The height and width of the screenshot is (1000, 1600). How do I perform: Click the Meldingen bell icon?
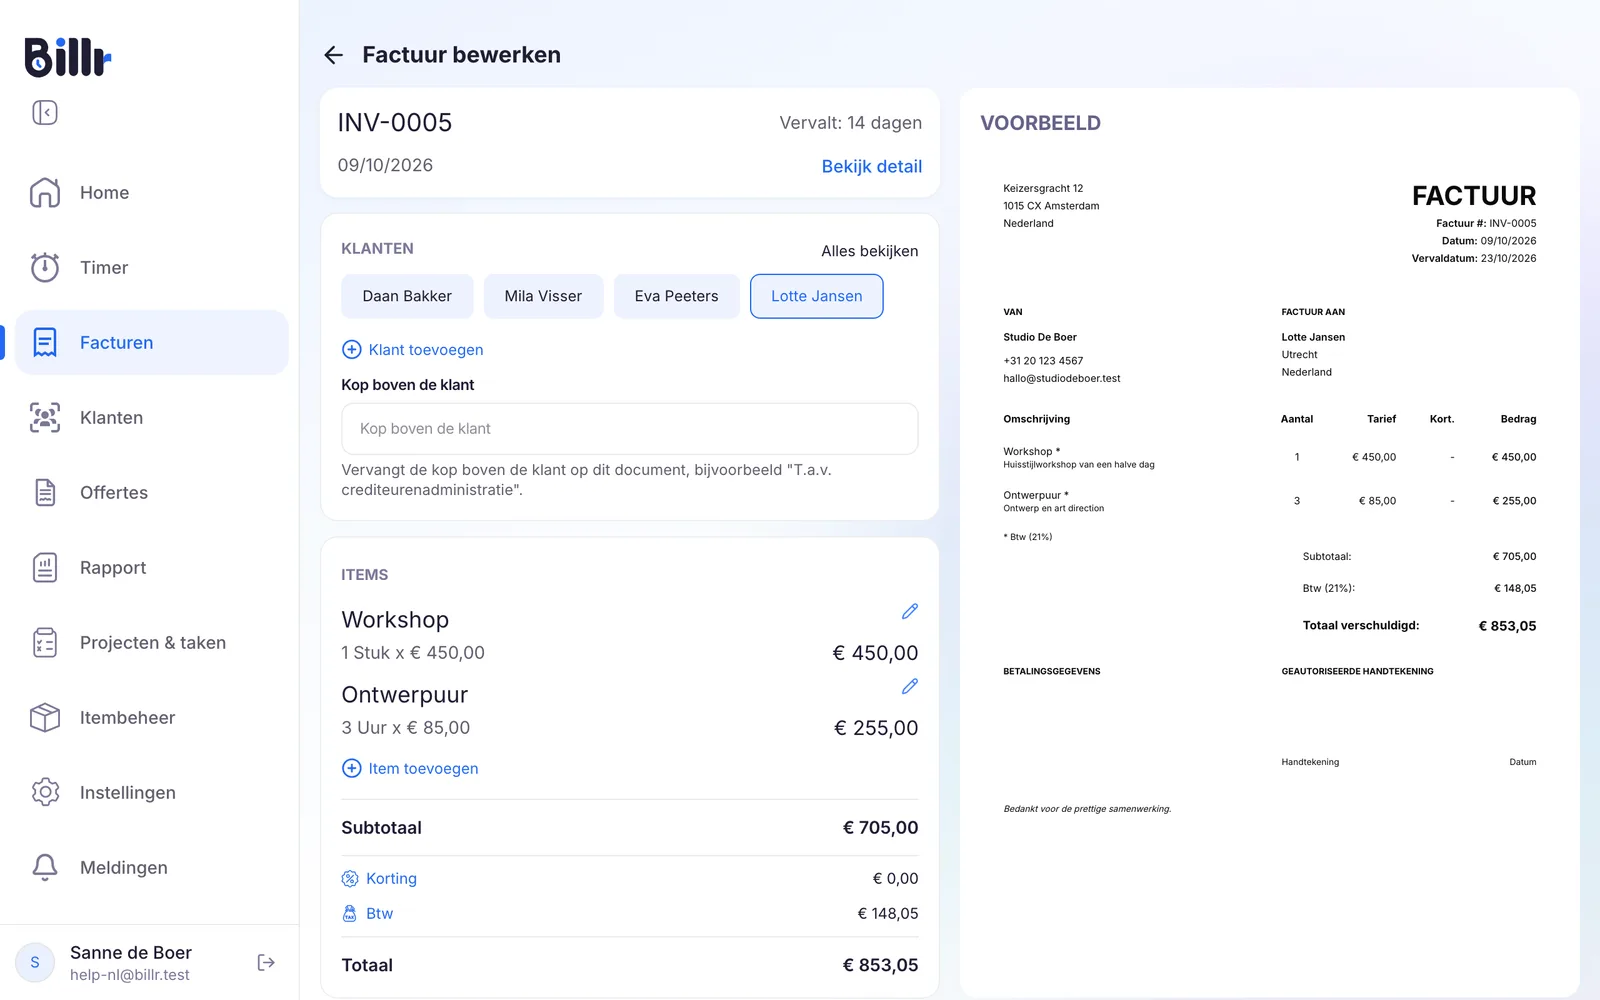45,867
